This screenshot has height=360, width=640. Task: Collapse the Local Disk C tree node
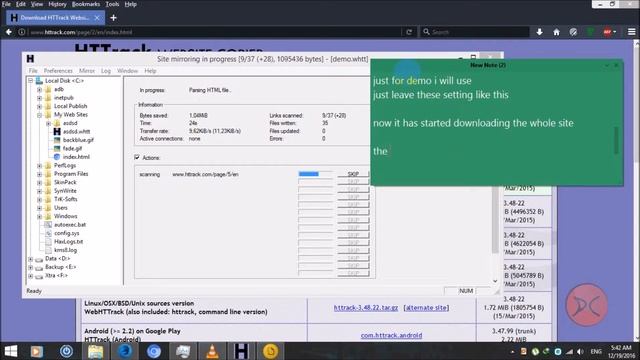[x=31, y=81]
